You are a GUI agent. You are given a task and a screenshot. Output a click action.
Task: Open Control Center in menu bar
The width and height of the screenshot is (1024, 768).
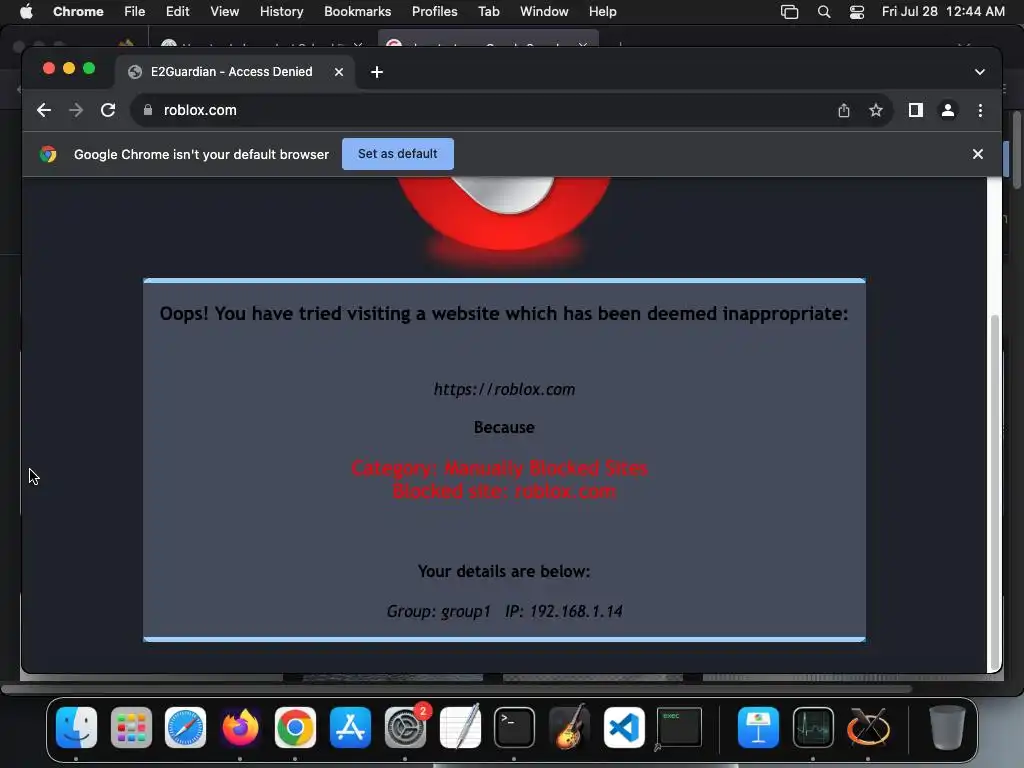[857, 12]
